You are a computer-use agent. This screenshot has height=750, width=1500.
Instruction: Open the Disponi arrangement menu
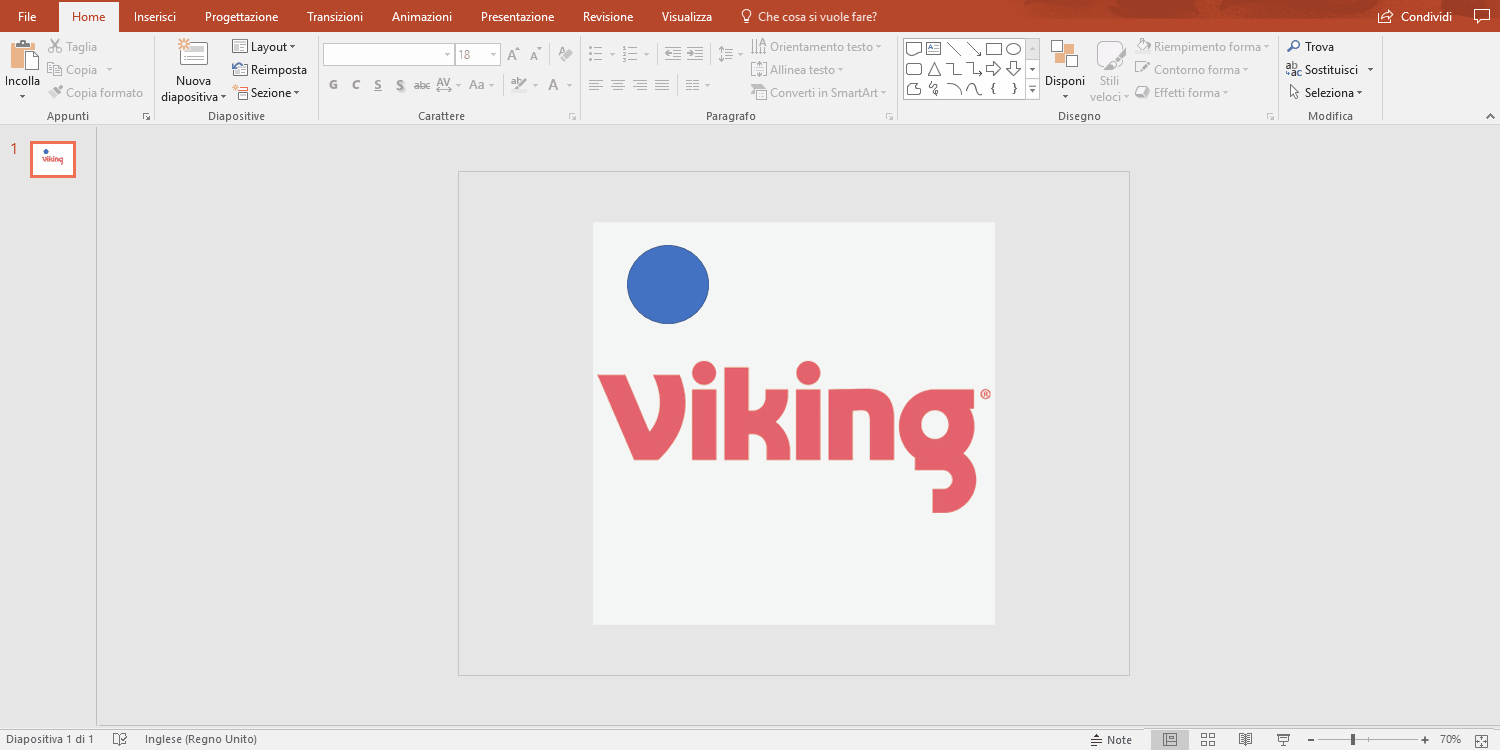coord(1065,68)
